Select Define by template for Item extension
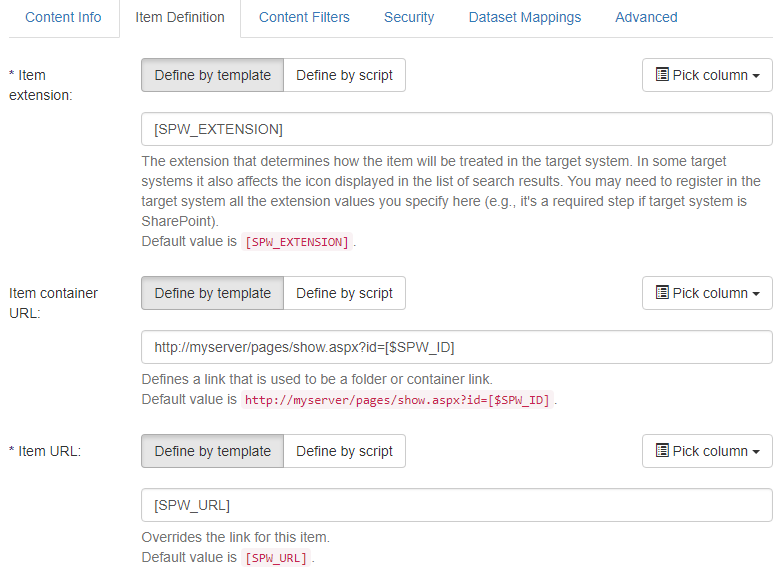 pyautogui.click(x=212, y=75)
